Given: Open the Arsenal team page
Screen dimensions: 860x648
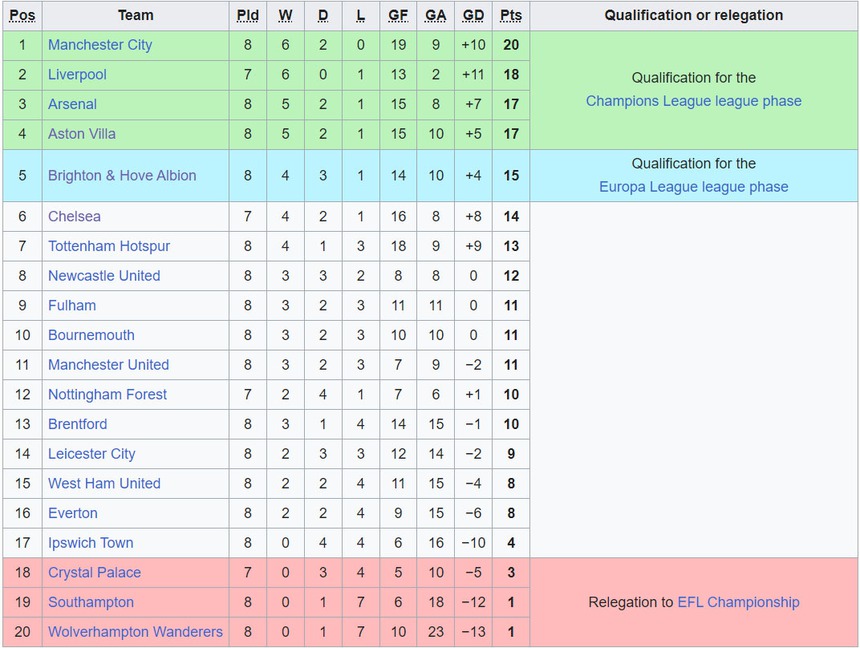Looking at the screenshot, I should (x=72, y=104).
